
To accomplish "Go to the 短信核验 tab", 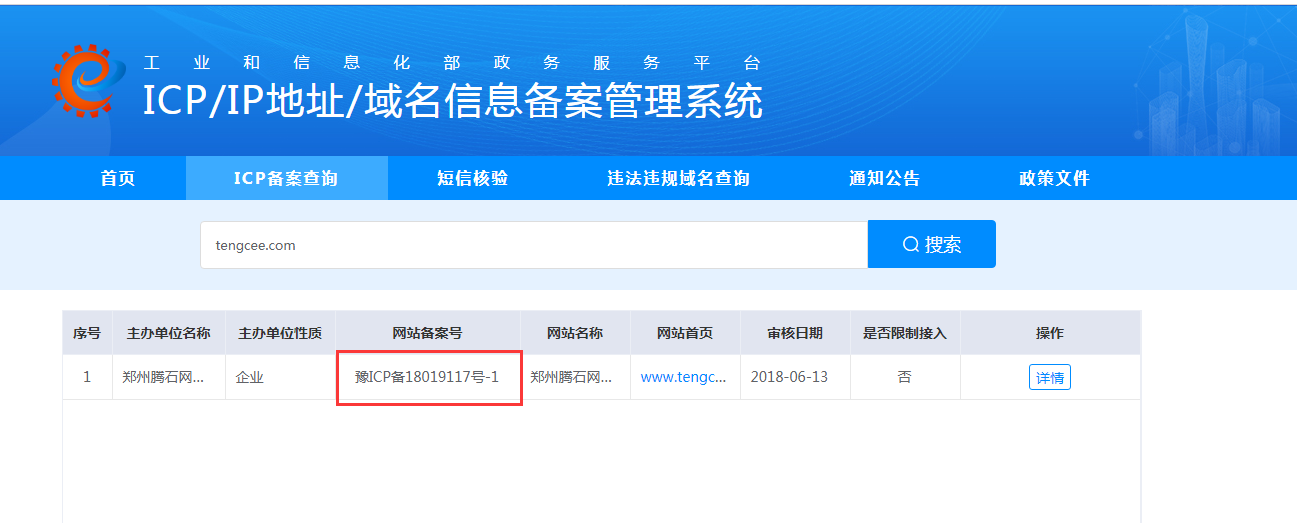I will click(x=473, y=179).
